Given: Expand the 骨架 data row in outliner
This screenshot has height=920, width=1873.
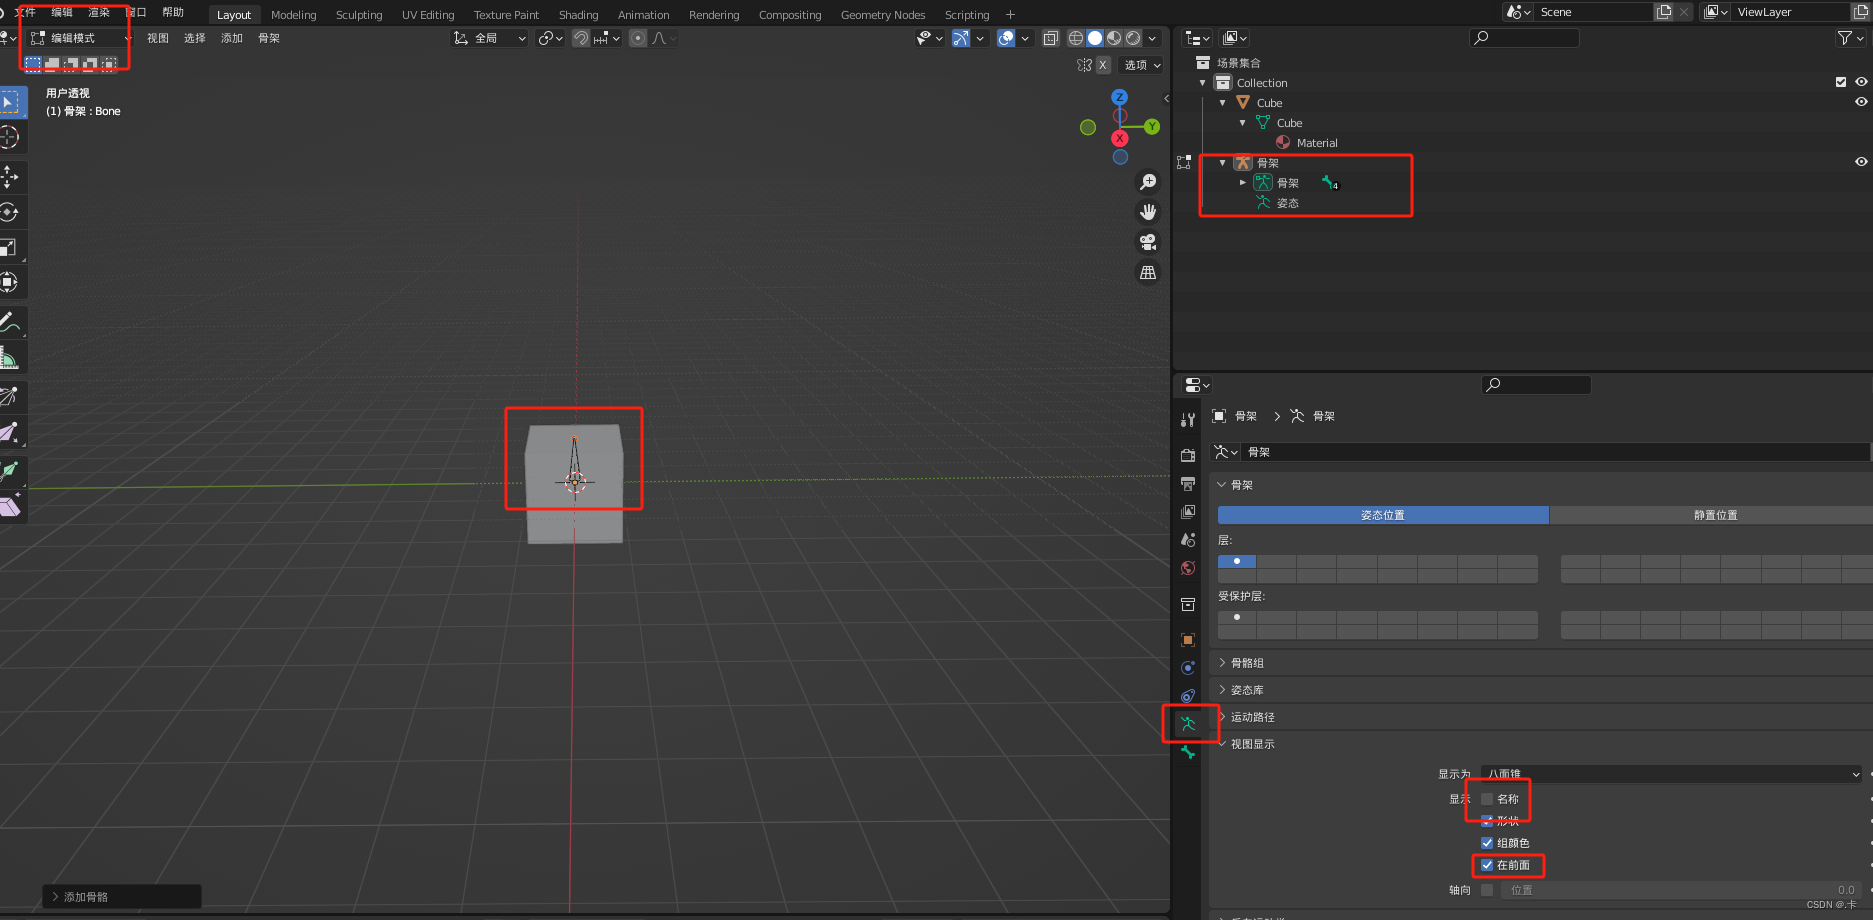Looking at the screenshot, I should click(1243, 182).
